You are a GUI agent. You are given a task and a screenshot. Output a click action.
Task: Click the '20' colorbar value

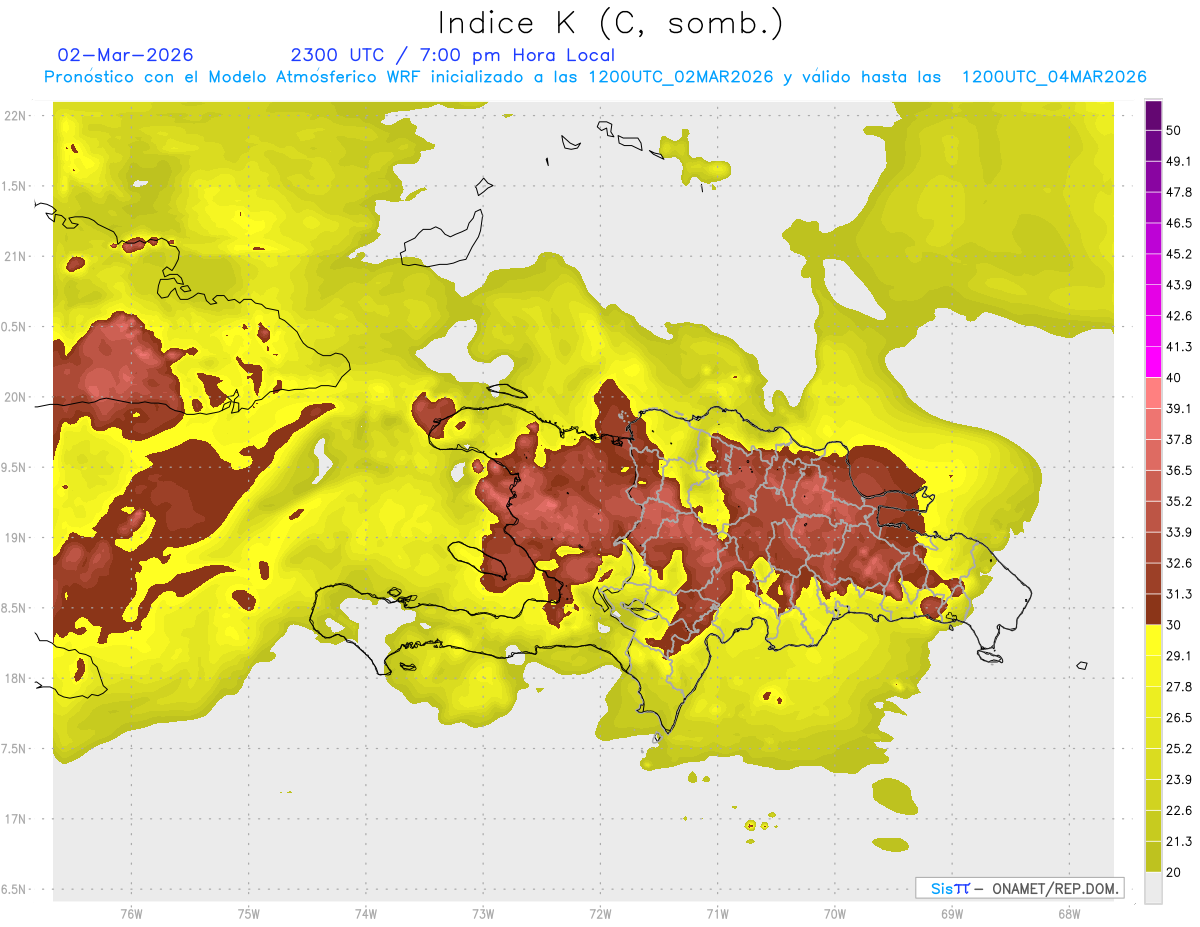pos(1175,872)
